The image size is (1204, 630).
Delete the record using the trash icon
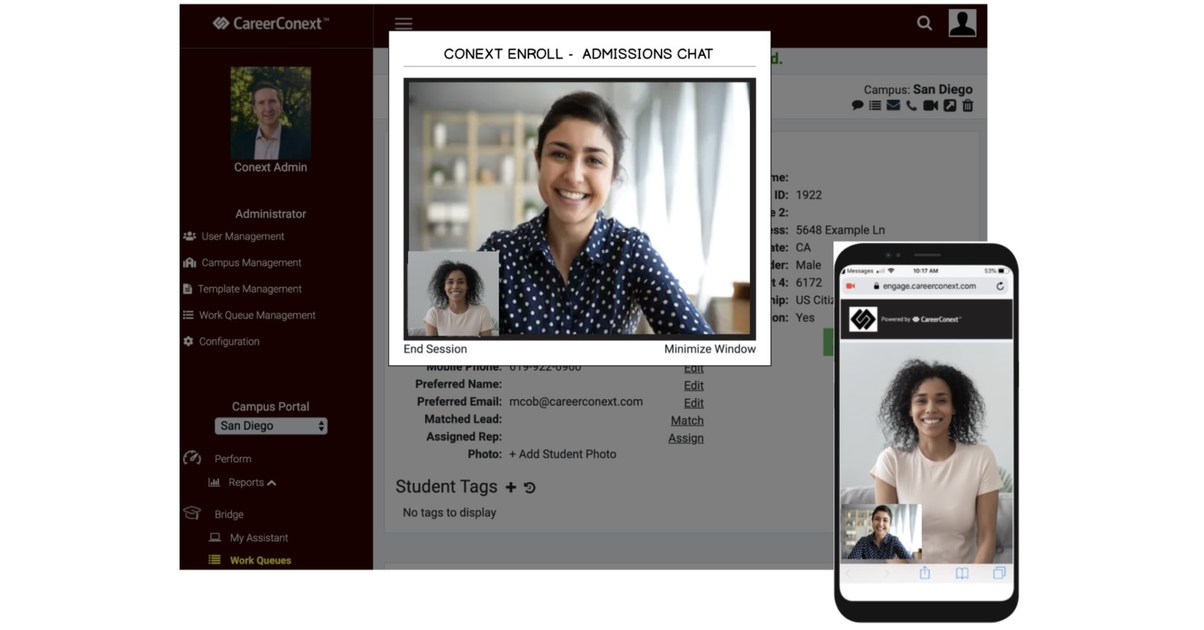[x=968, y=105]
